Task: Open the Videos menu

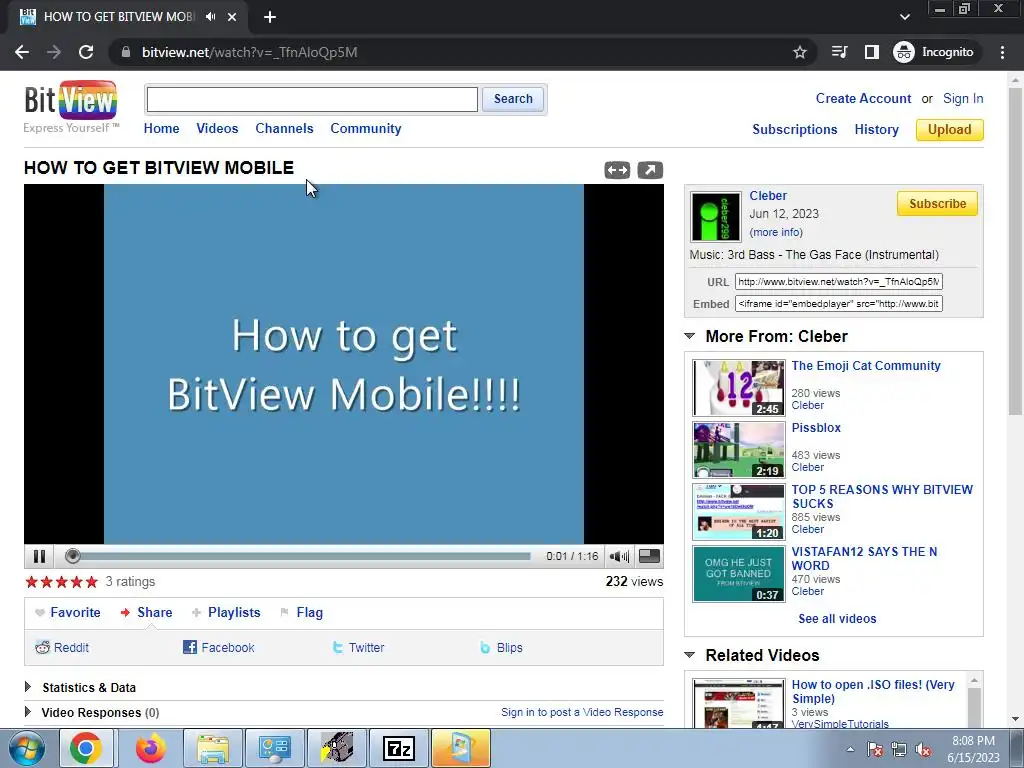Action: tap(217, 129)
